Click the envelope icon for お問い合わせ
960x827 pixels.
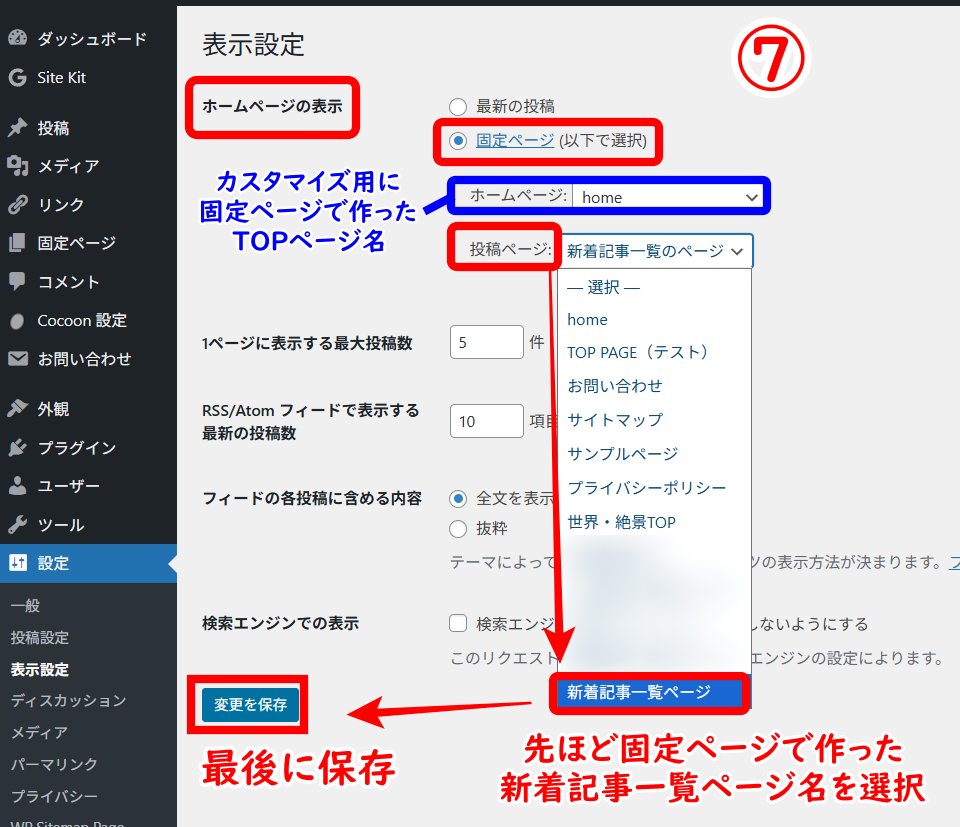(17, 359)
